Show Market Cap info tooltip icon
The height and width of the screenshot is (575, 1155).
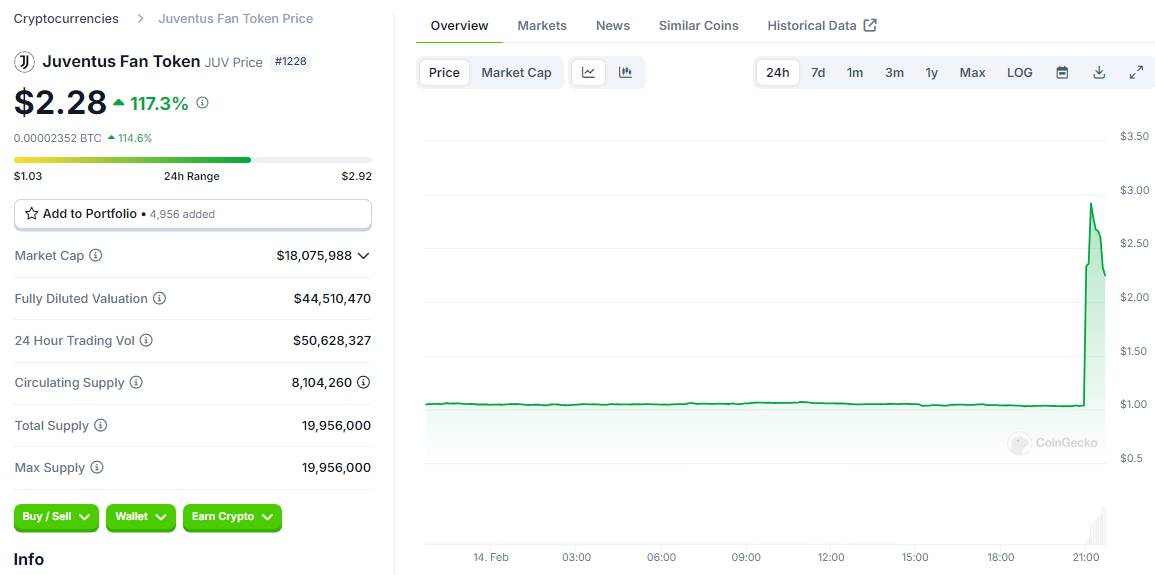point(96,255)
